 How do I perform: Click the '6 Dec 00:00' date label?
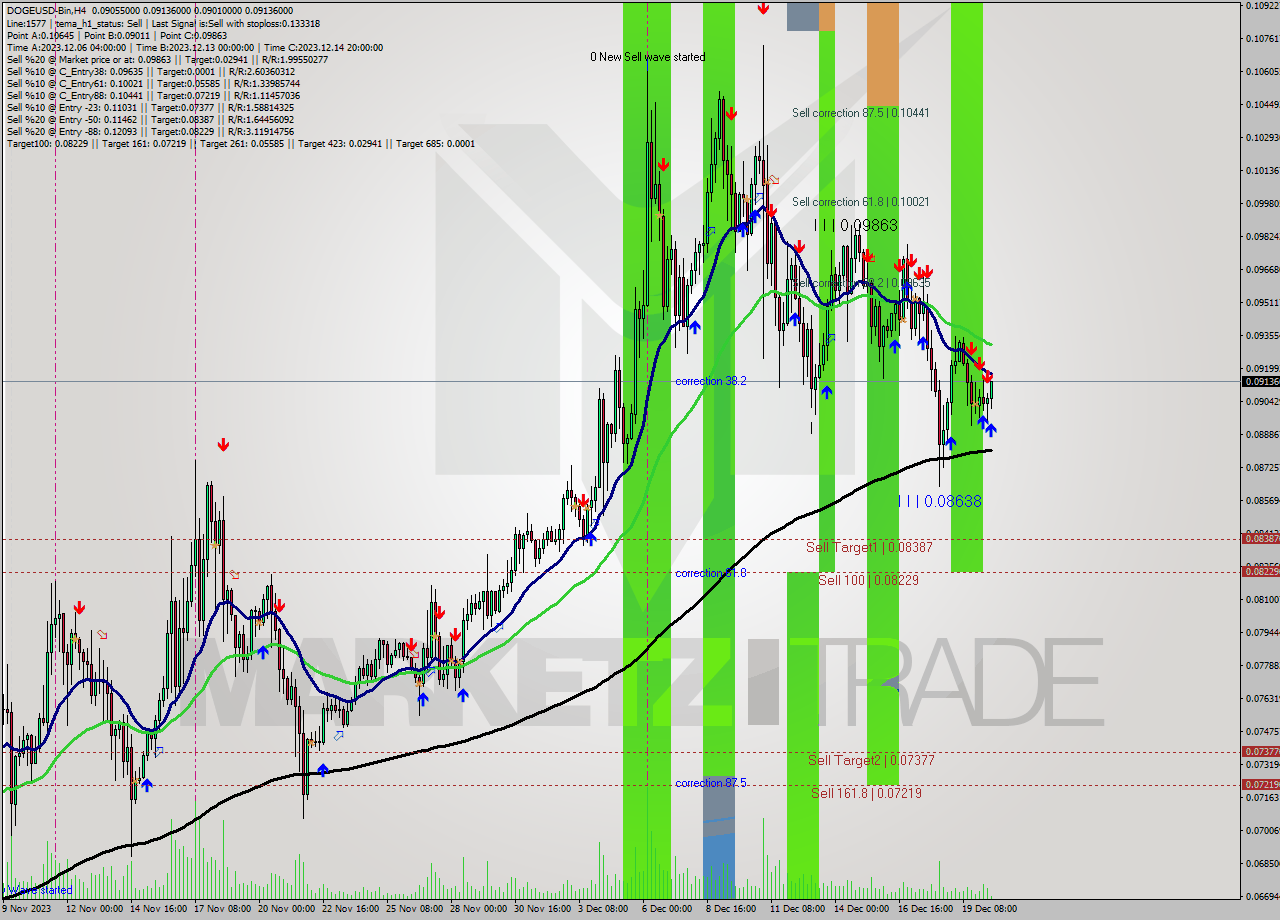[667, 909]
